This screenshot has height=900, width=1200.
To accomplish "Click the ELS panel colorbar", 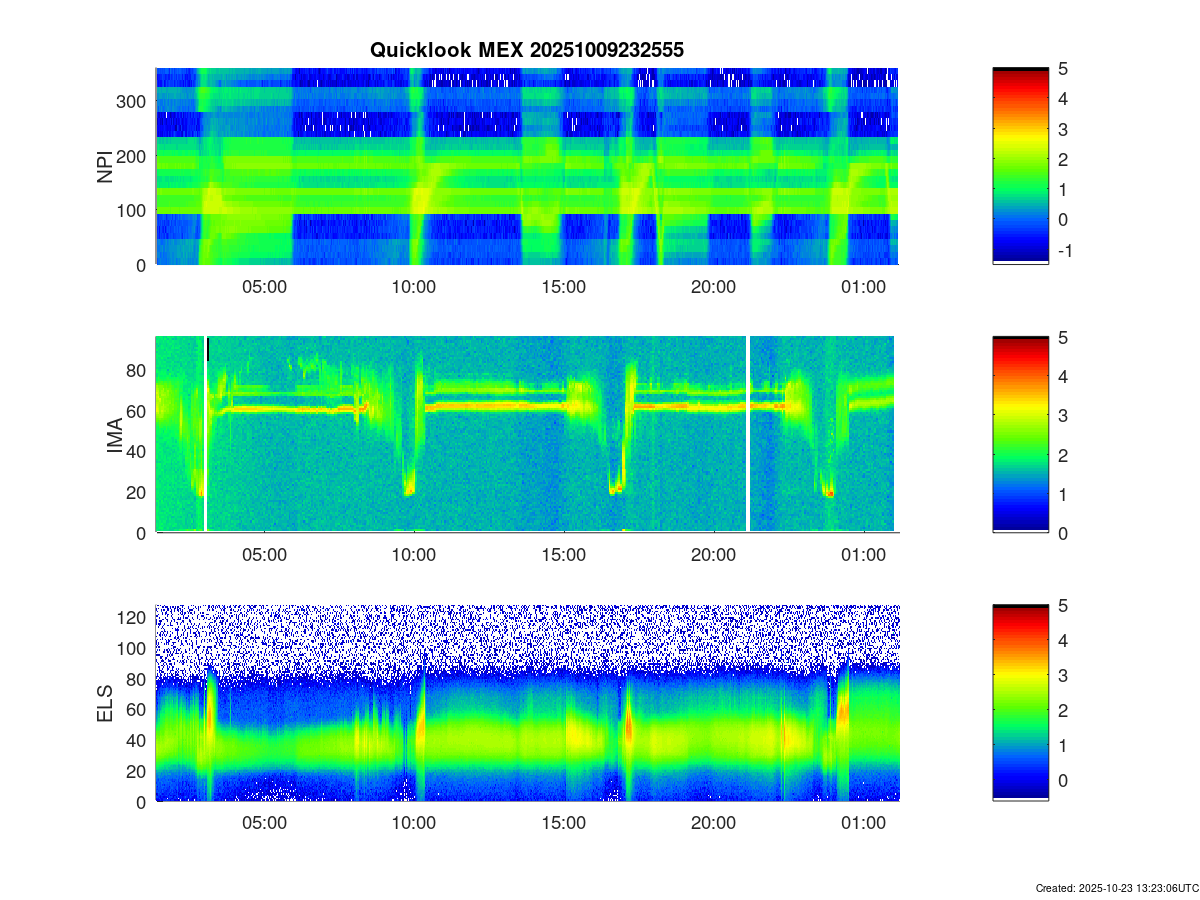I will [x=1020, y=702].
